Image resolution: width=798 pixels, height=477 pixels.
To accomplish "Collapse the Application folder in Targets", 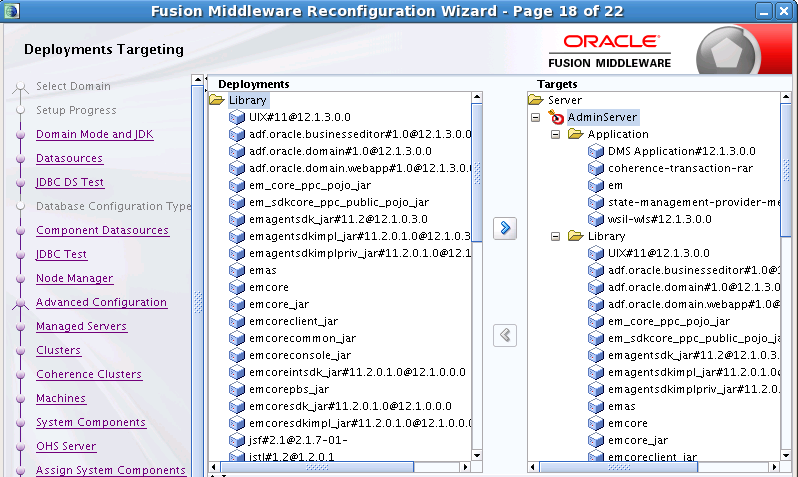I will point(556,134).
